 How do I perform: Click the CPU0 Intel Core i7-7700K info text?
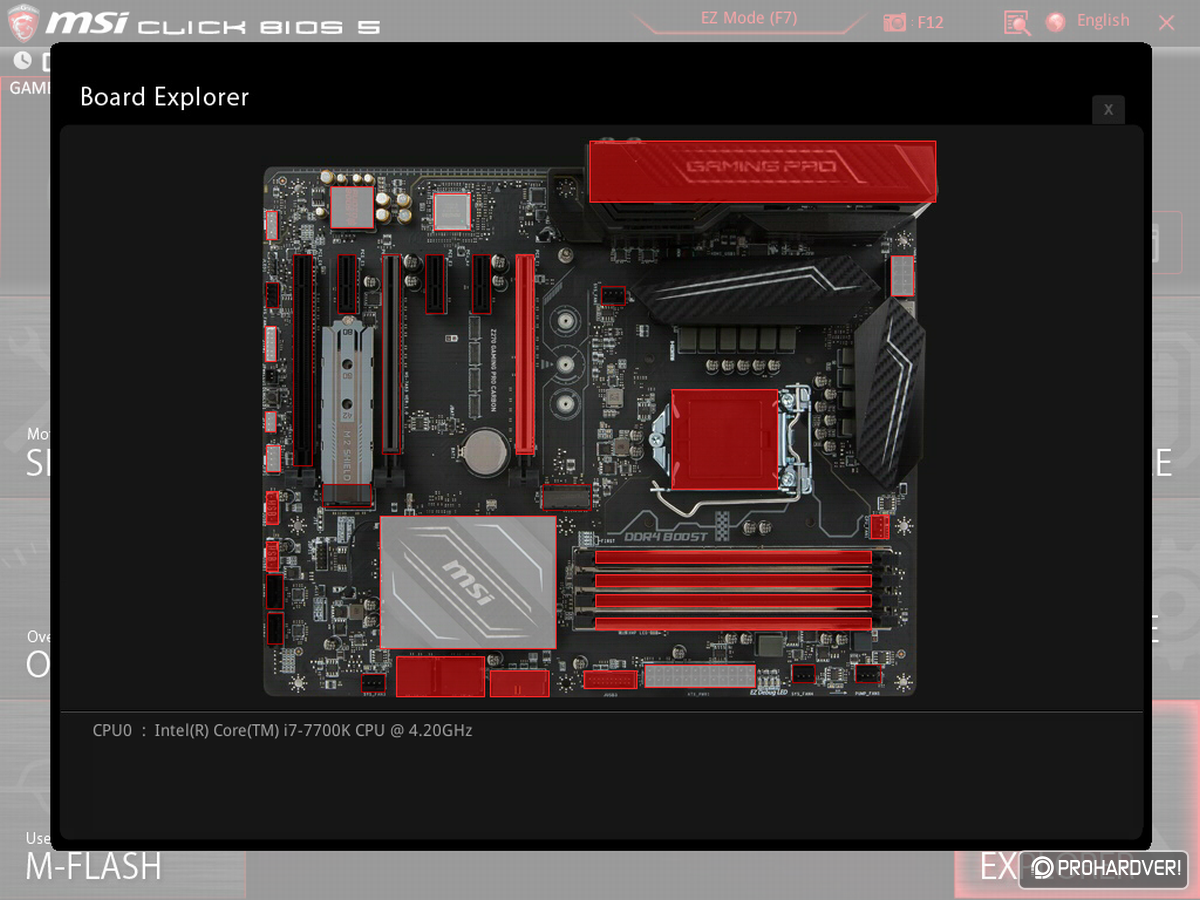282,731
